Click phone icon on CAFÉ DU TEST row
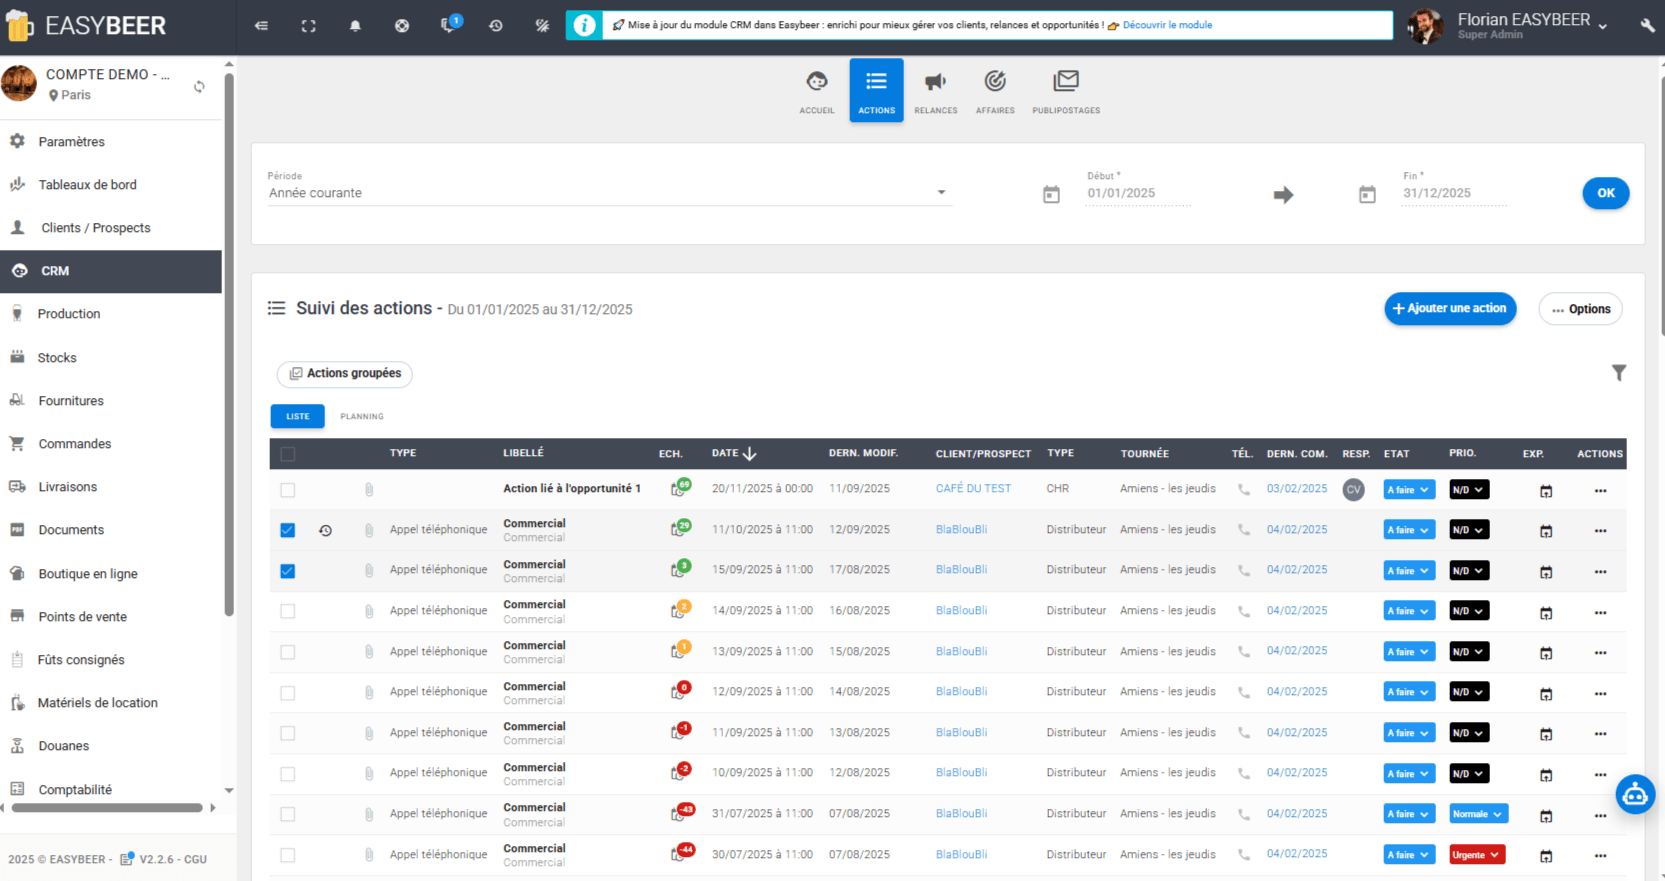This screenshot has height=881, width=1665. pos(1244,490)
